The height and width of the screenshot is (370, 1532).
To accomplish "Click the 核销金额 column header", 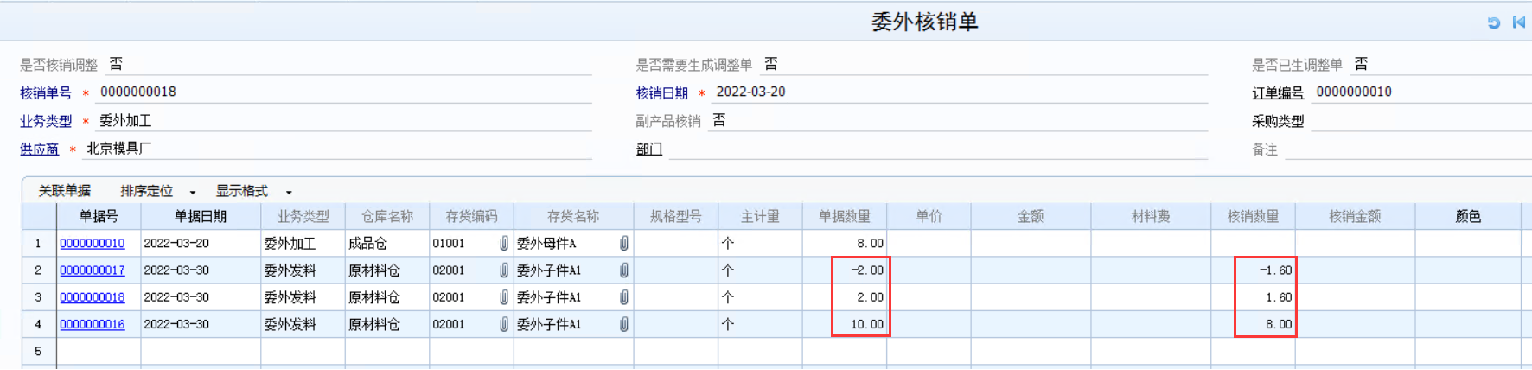I will [x=1355, y=216].
